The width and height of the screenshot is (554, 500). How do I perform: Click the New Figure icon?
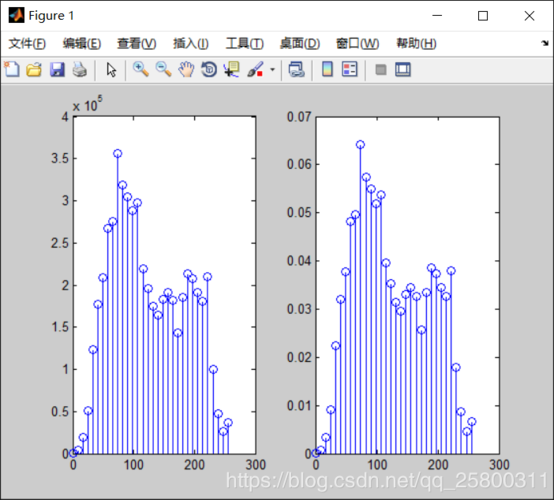coord(12,69)
